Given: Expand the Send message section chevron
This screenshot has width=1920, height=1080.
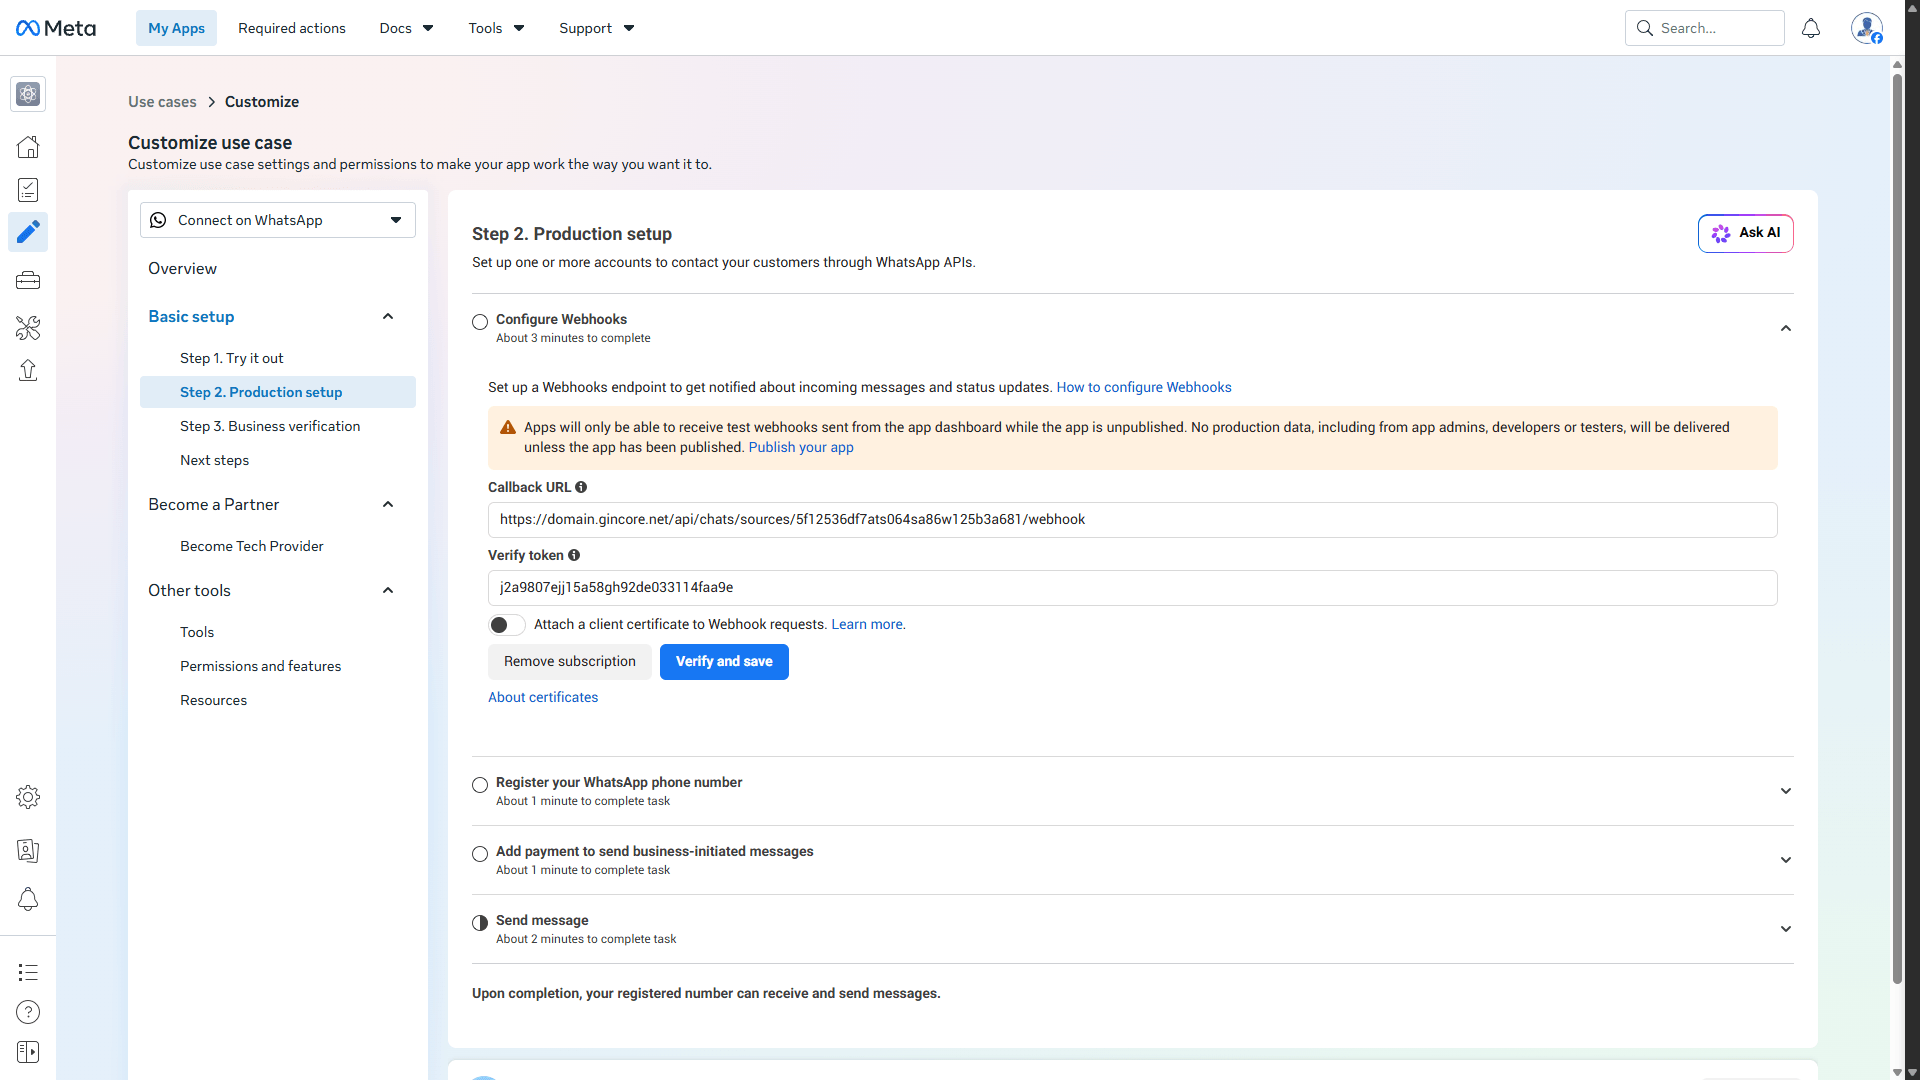Looking at the screenshot, I should point(1786,929).
